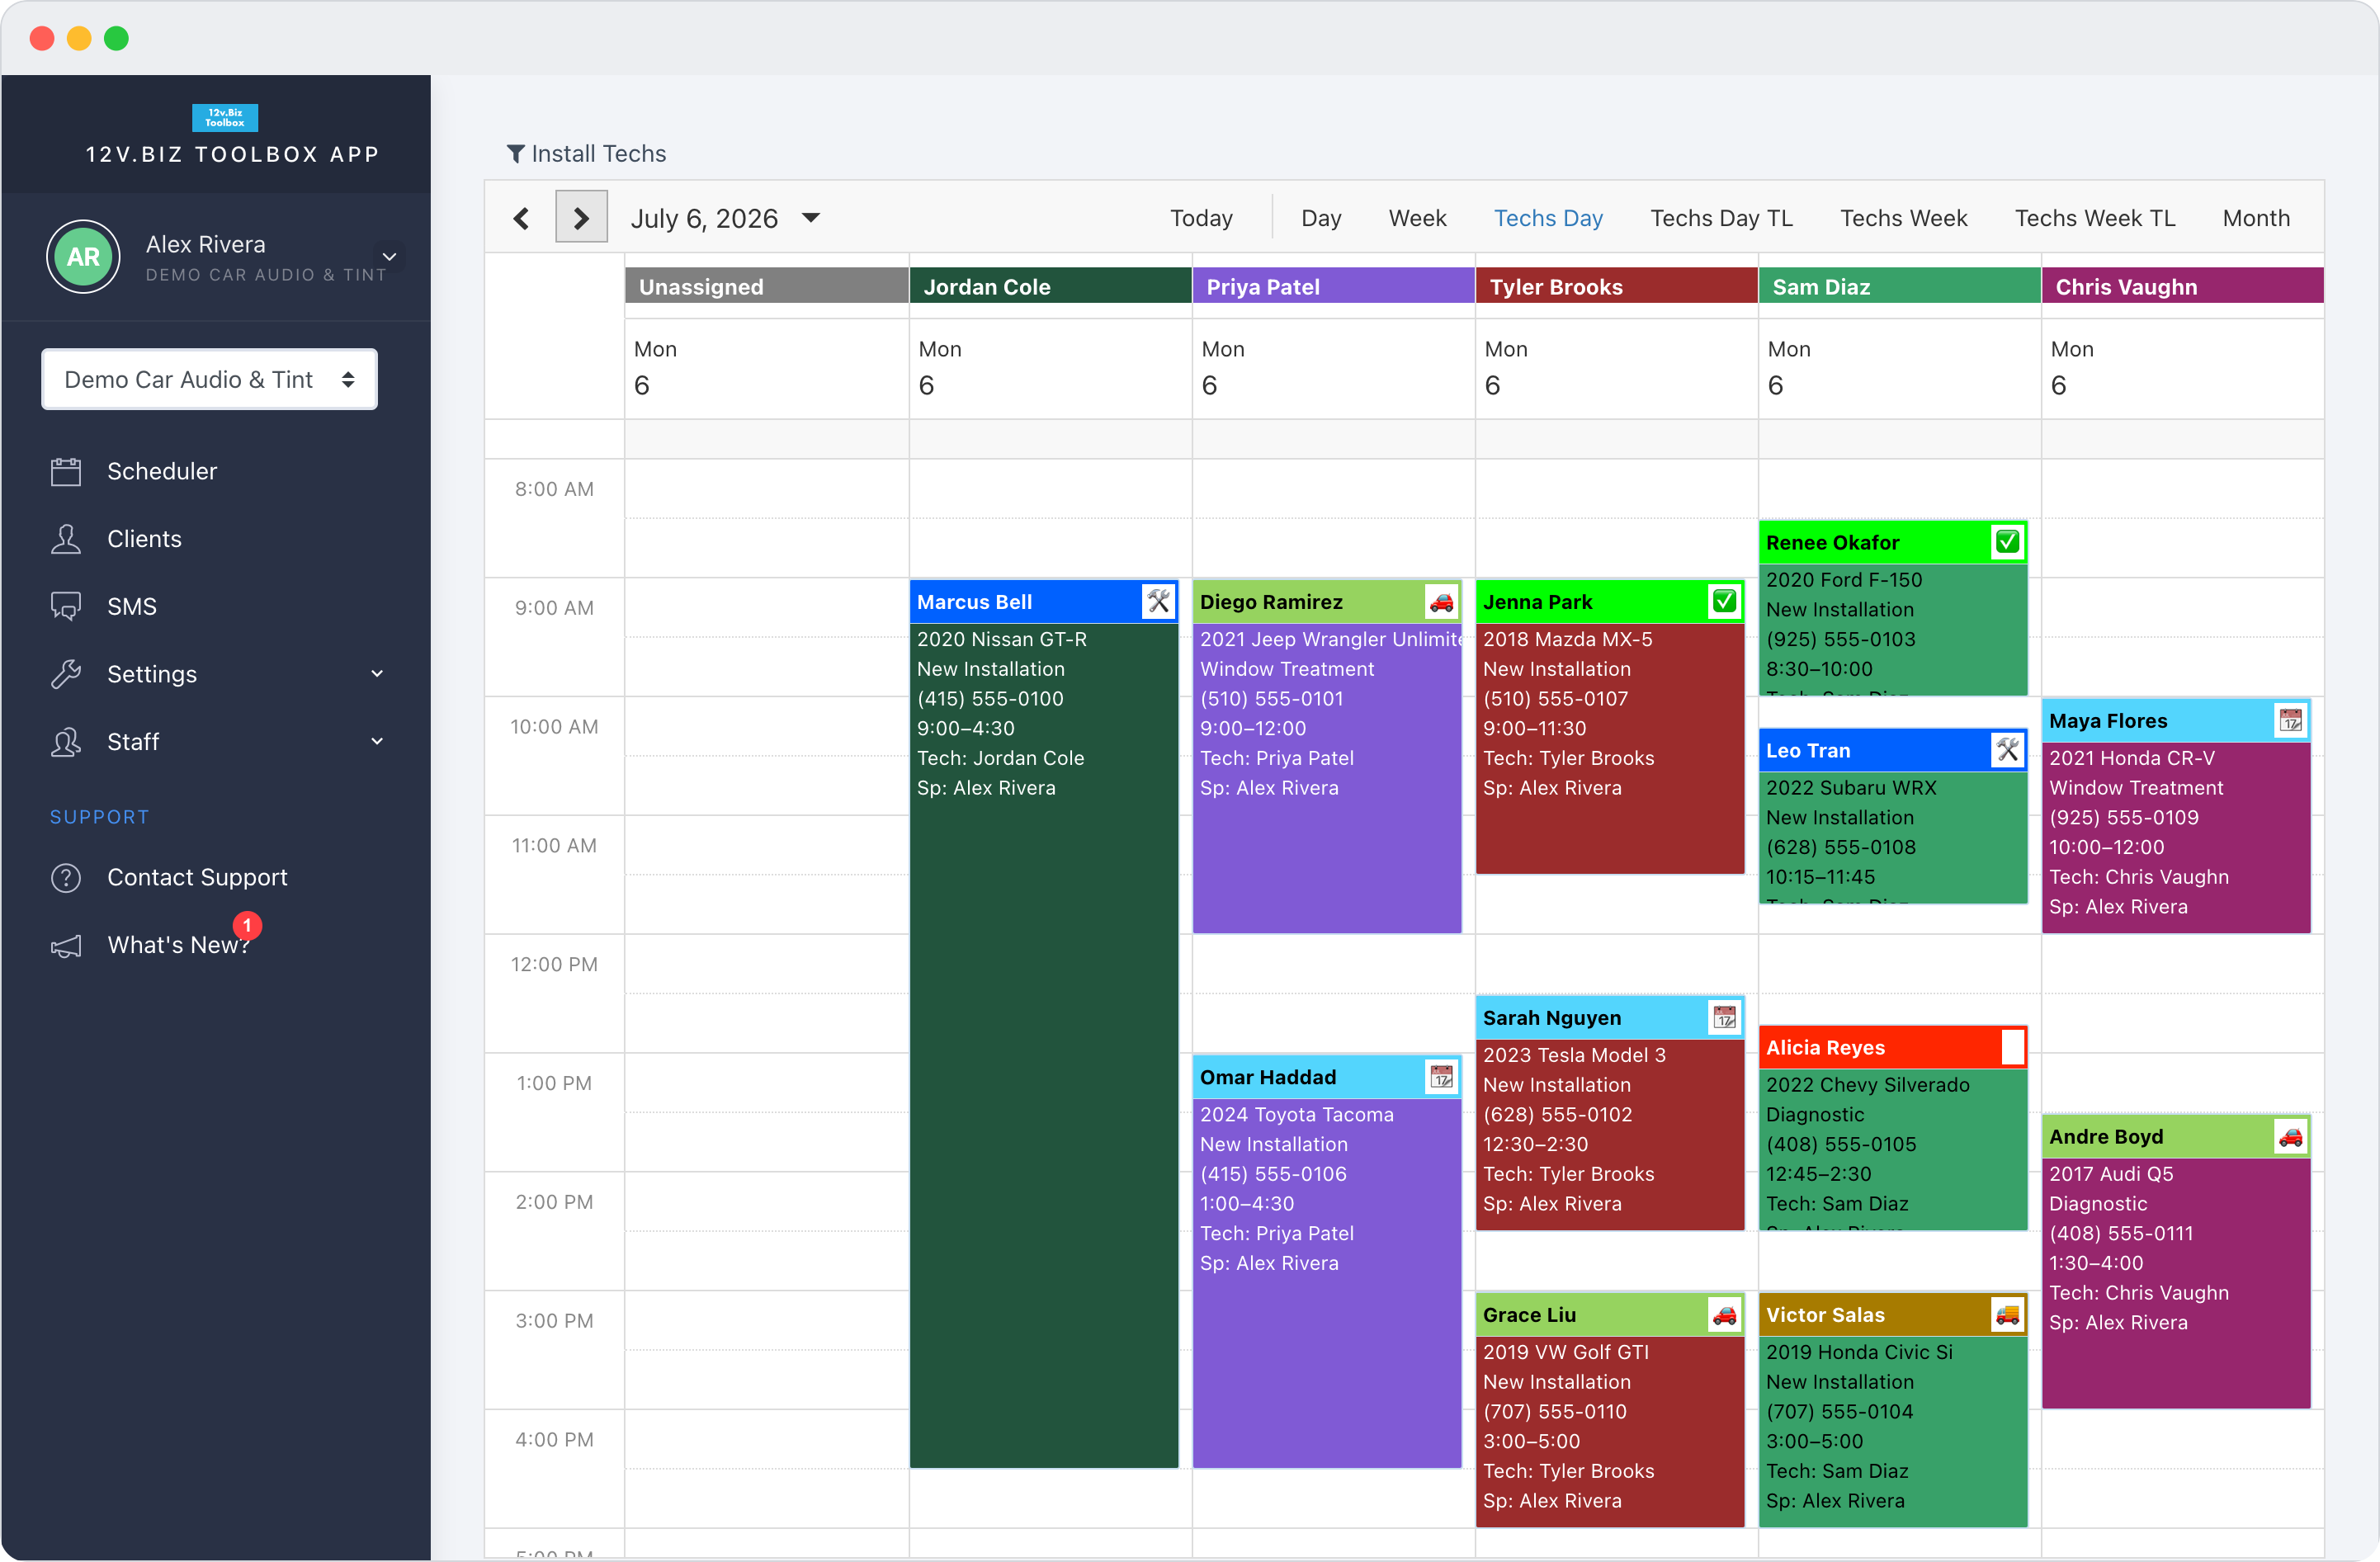The height and width of the screenshot is (1562, 2380).
Task: Toggle the green checkmark on Renee Okafor card
Action: tap(2007, 542)
